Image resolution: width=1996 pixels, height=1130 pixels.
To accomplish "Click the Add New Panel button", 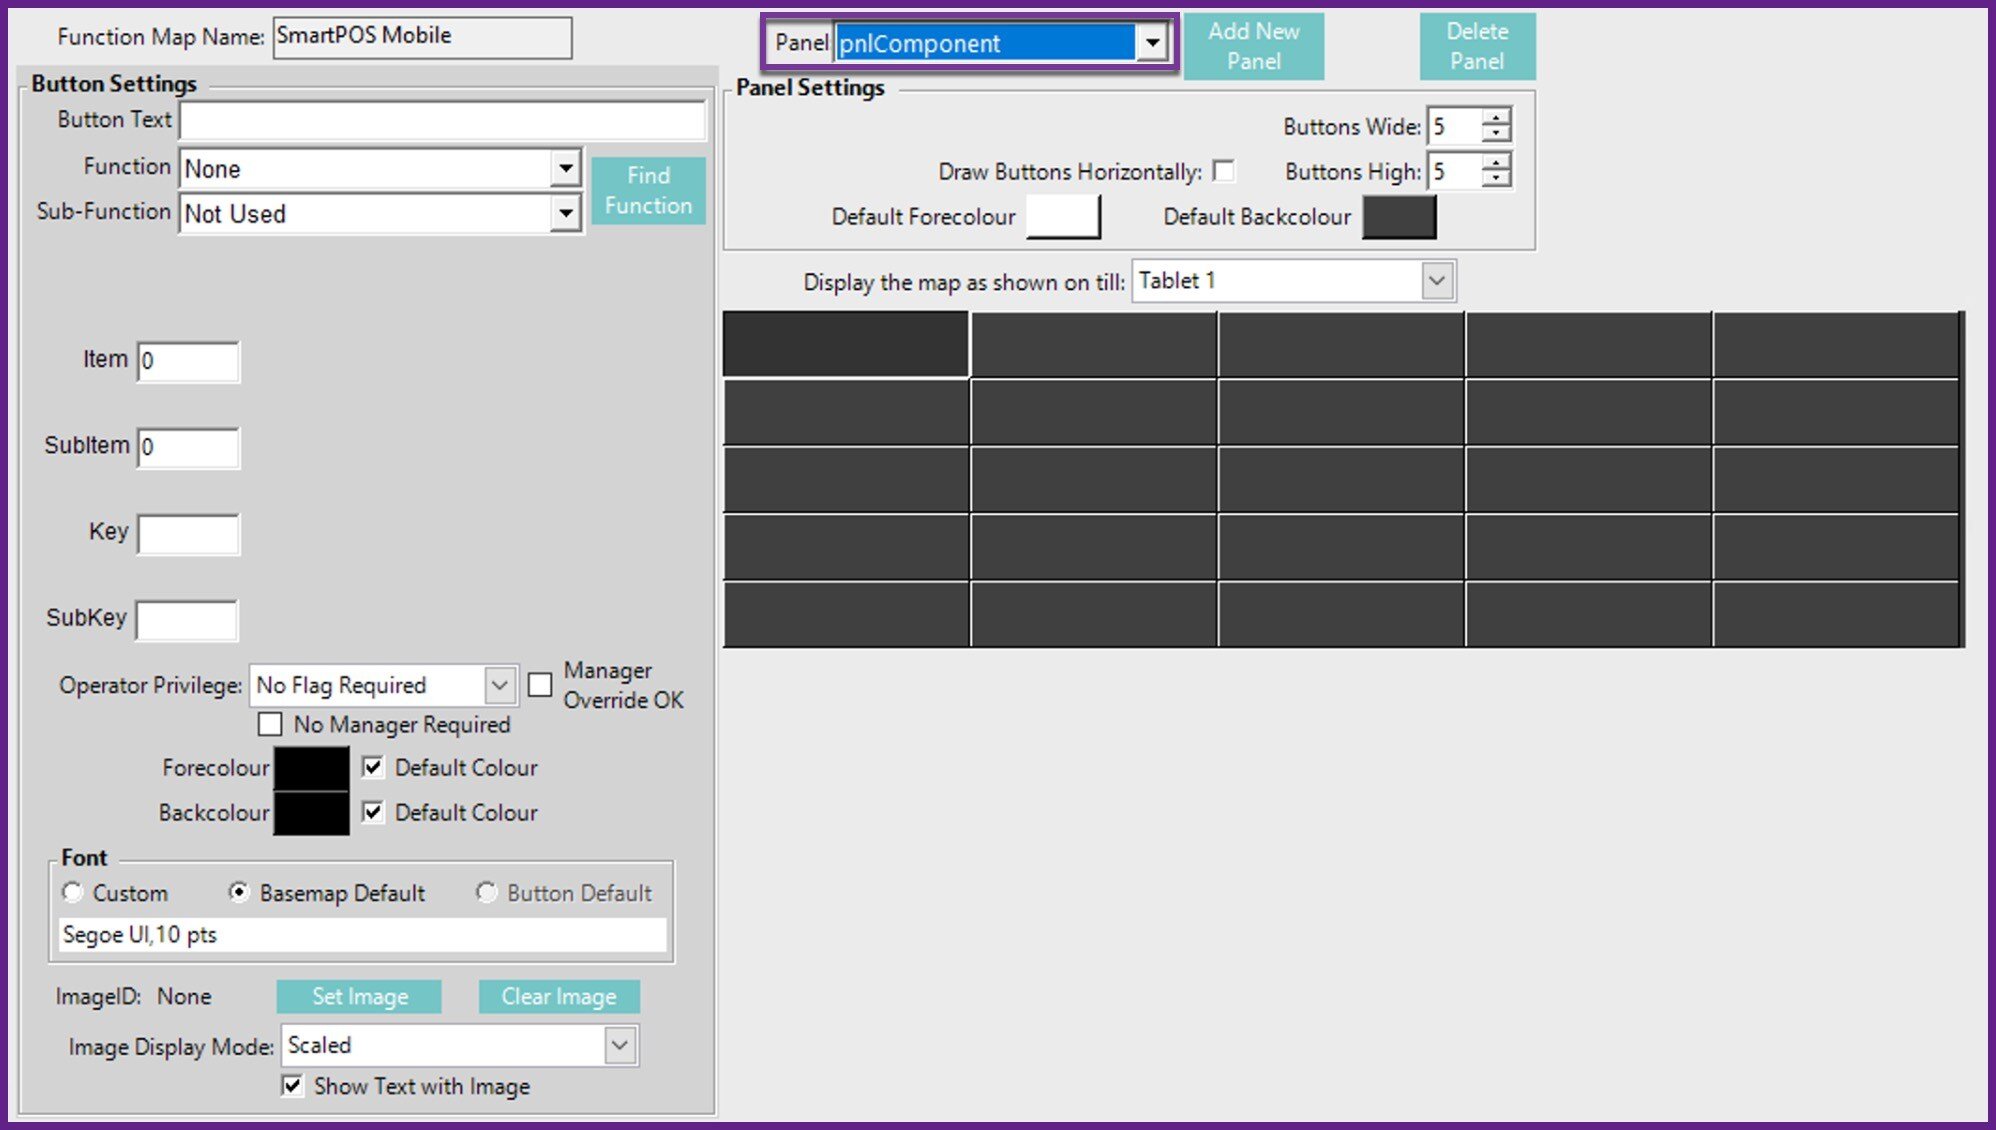I will 1253,46.
